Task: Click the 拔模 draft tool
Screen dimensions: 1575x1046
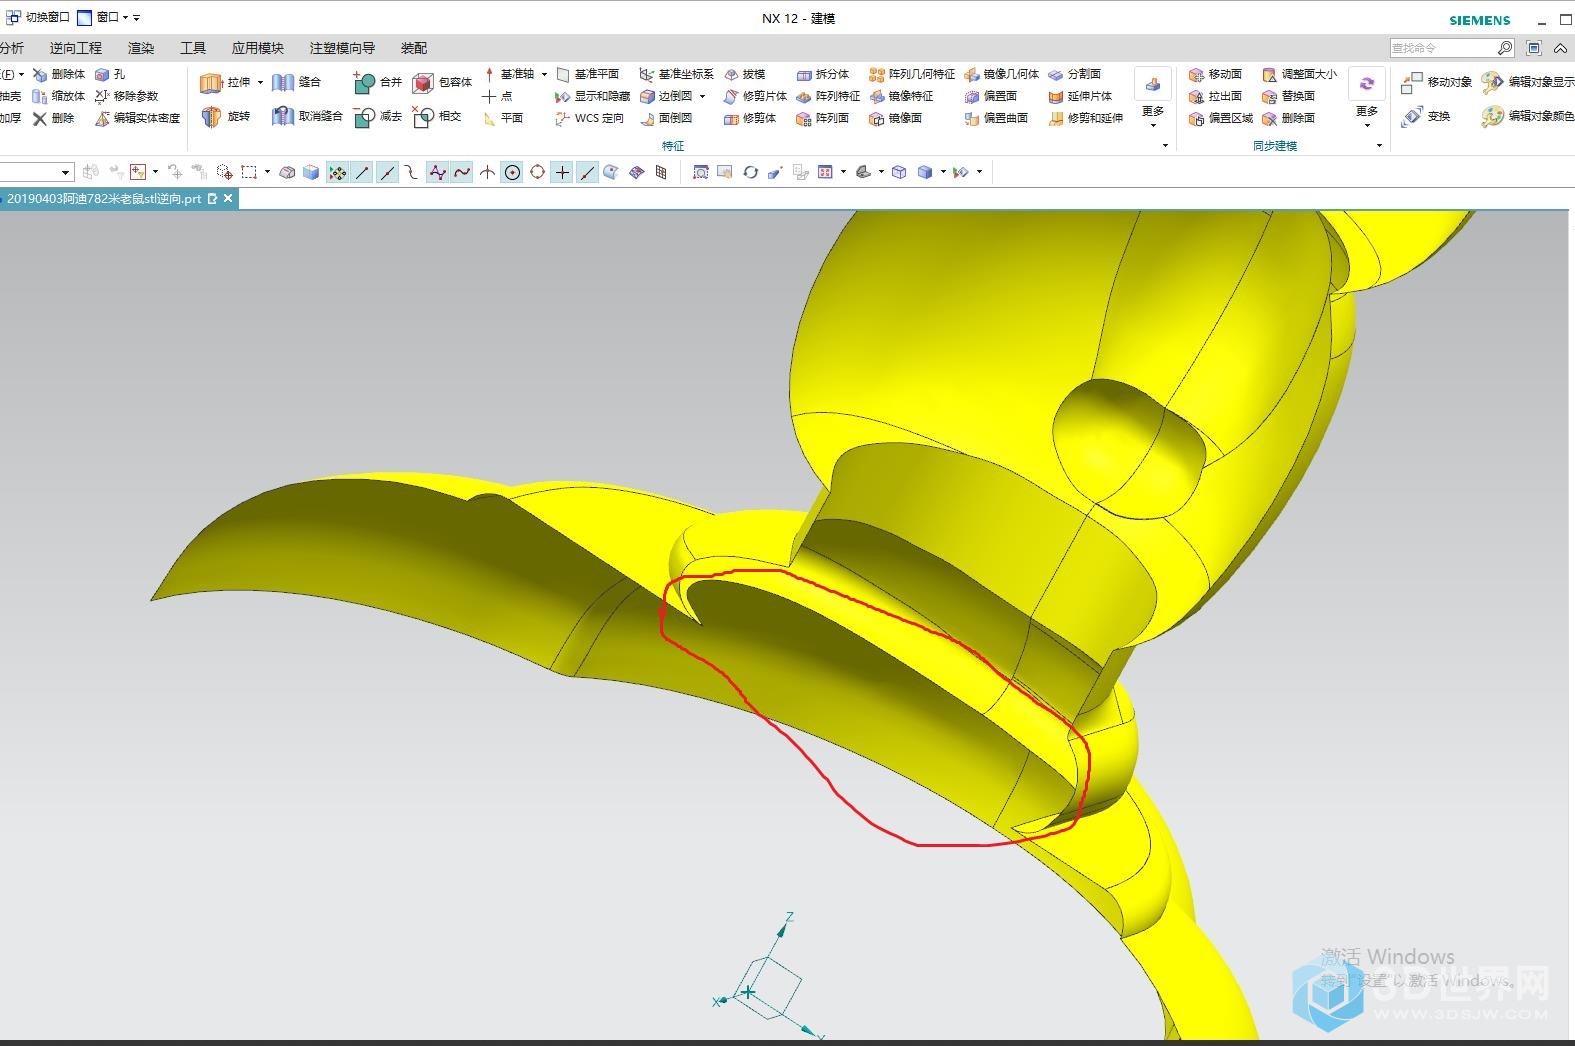Action: point(744,74)
